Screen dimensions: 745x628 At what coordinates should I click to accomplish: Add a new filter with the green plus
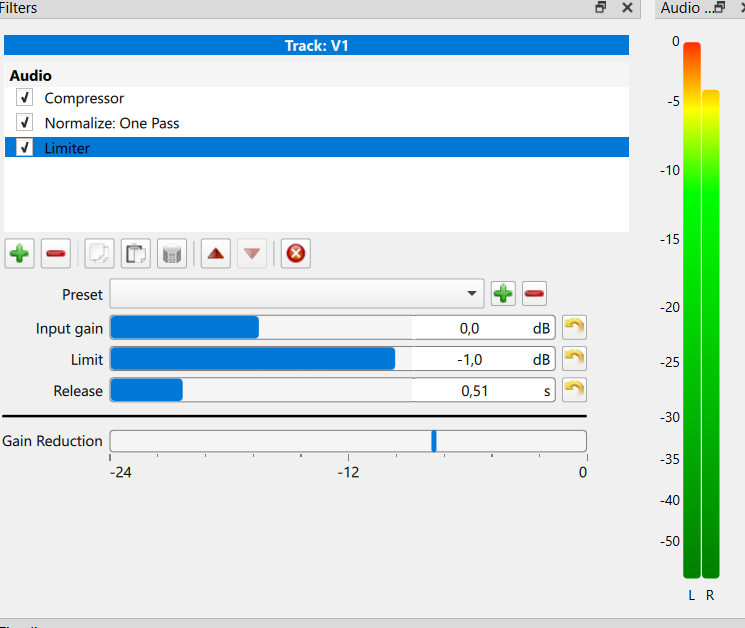(x=19, y=254)
